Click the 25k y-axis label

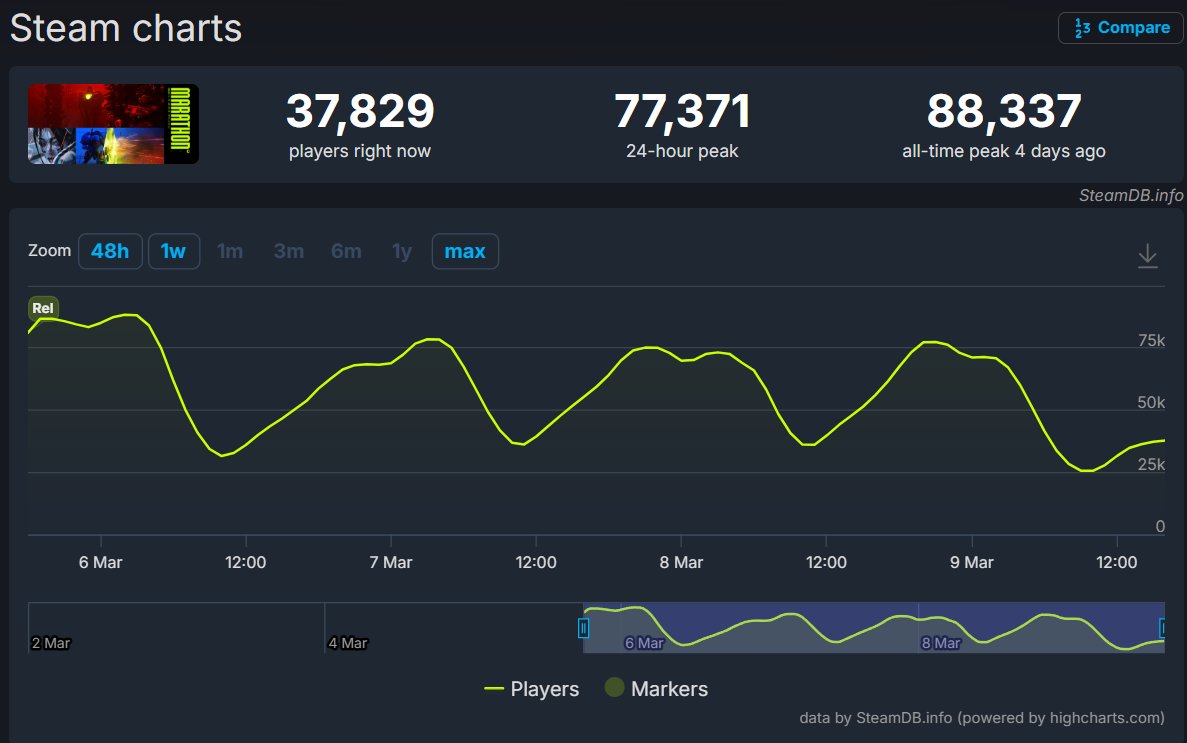click(x=1151, y=465)
